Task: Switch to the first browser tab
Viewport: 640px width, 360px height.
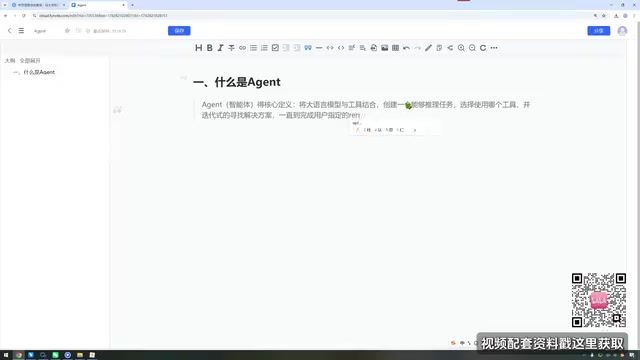Action: 38,5
